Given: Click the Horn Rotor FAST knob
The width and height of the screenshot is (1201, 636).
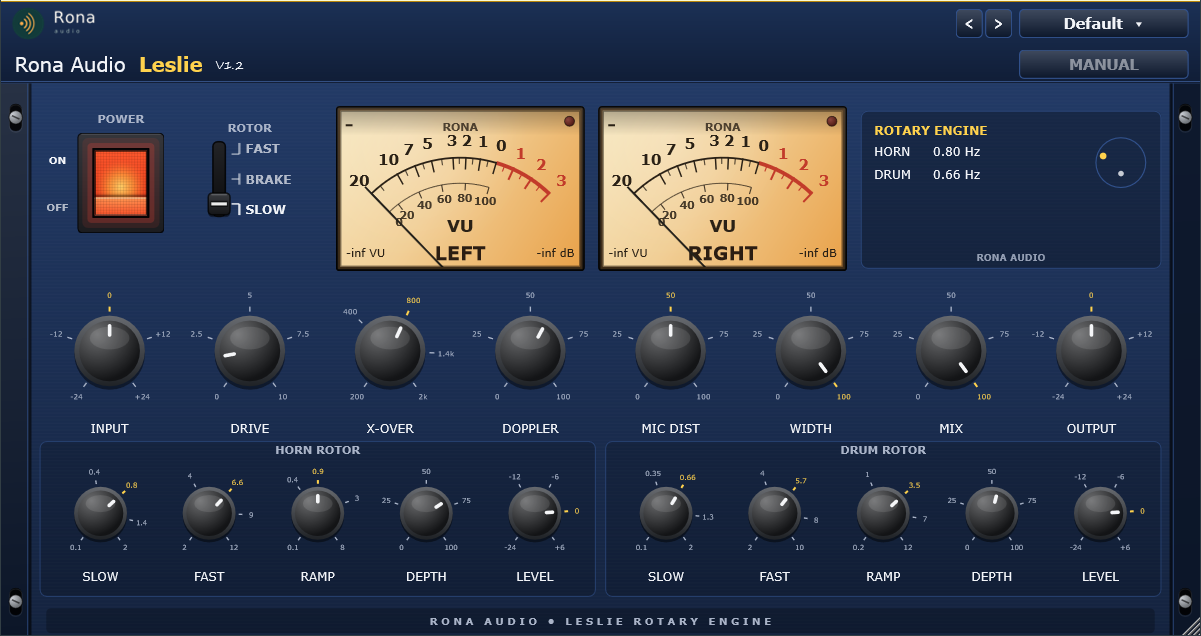Looking at the screenshot, I should pyautogui.click(x=209, y=514).
